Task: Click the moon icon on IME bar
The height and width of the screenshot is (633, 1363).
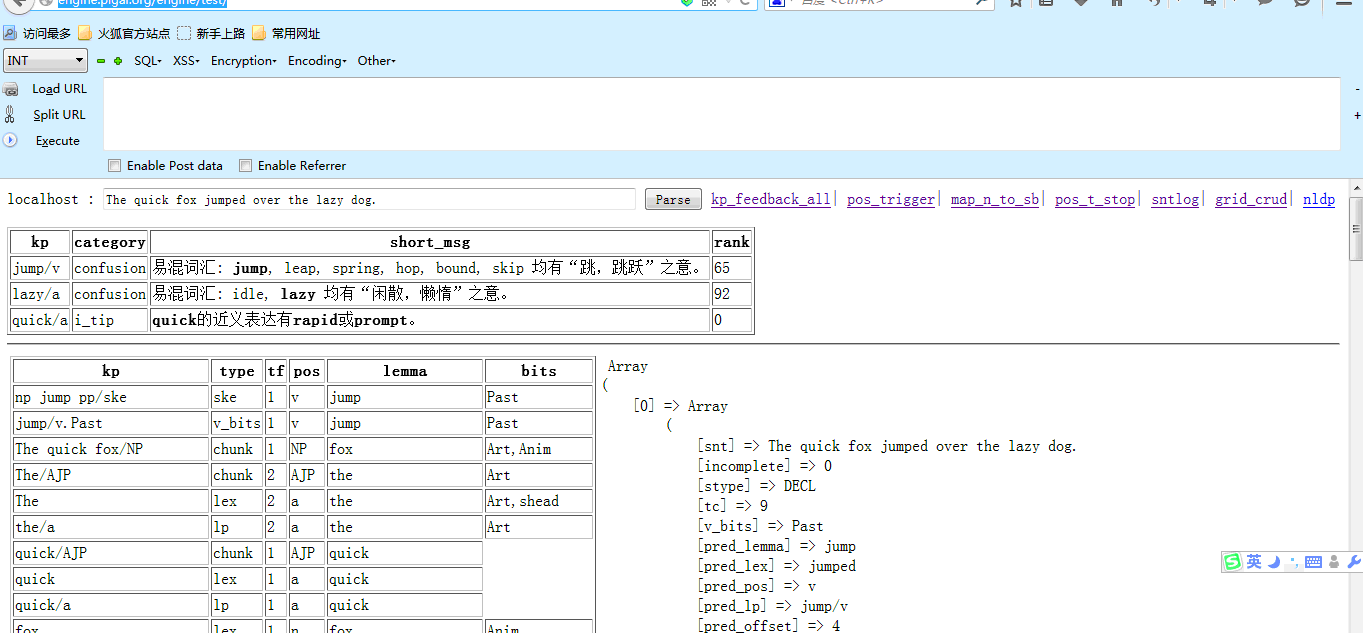Action: click(1274, 562)
